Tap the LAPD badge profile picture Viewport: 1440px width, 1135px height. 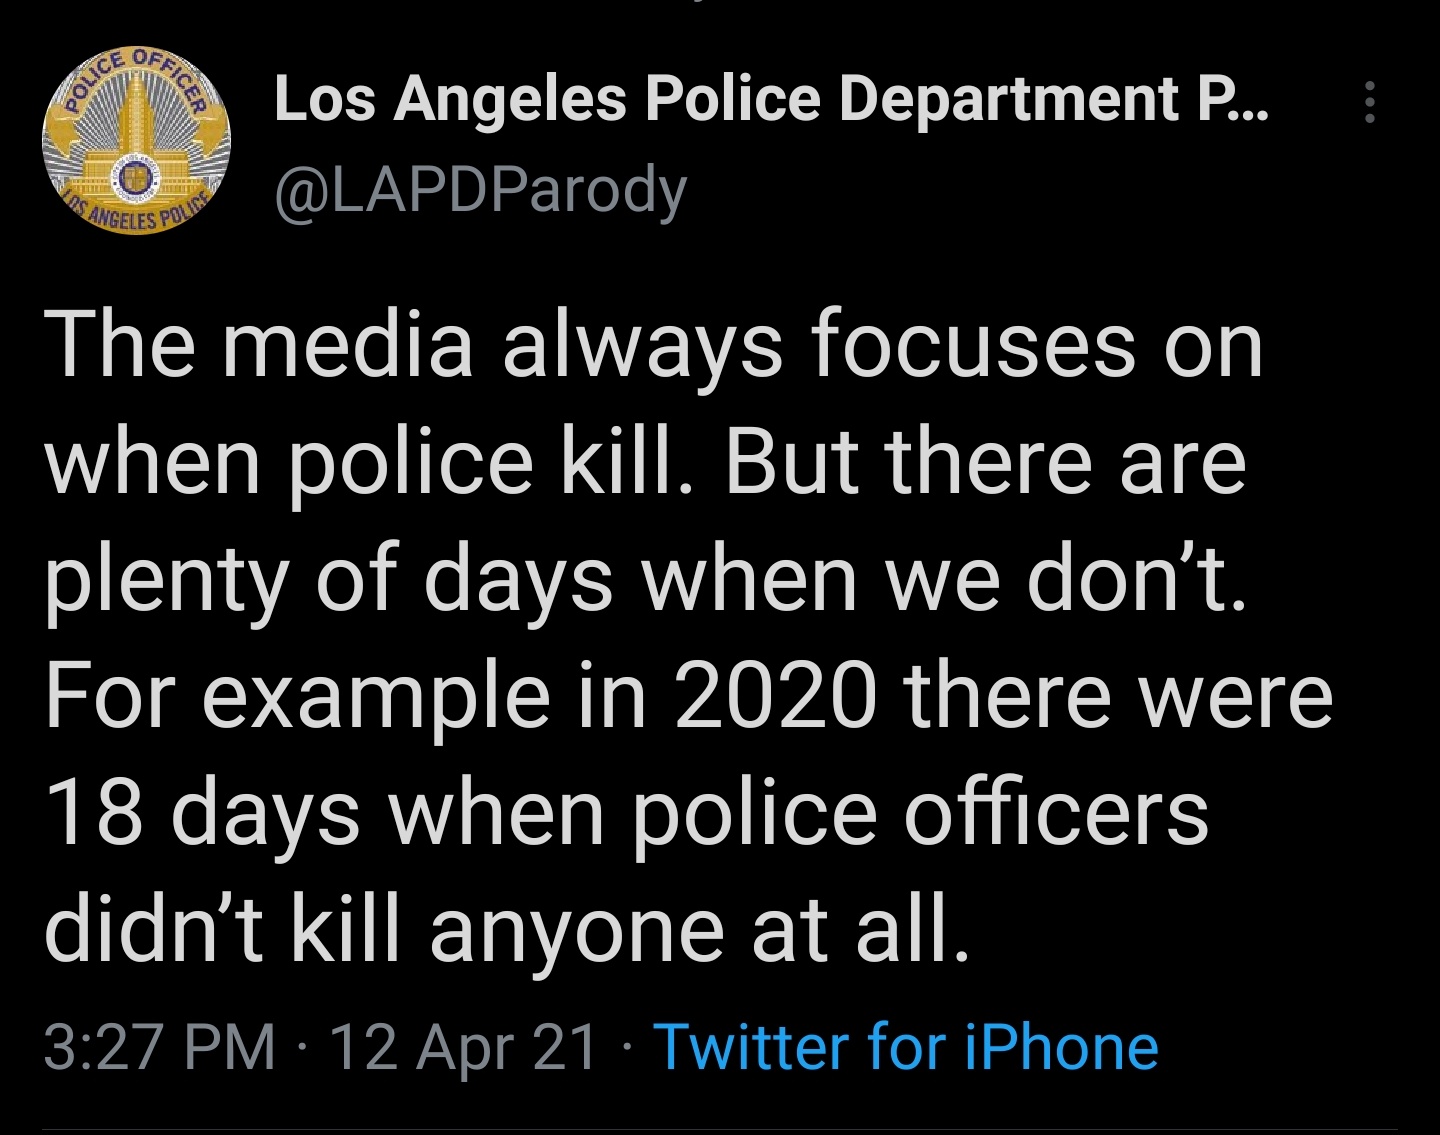pos(136,141)
